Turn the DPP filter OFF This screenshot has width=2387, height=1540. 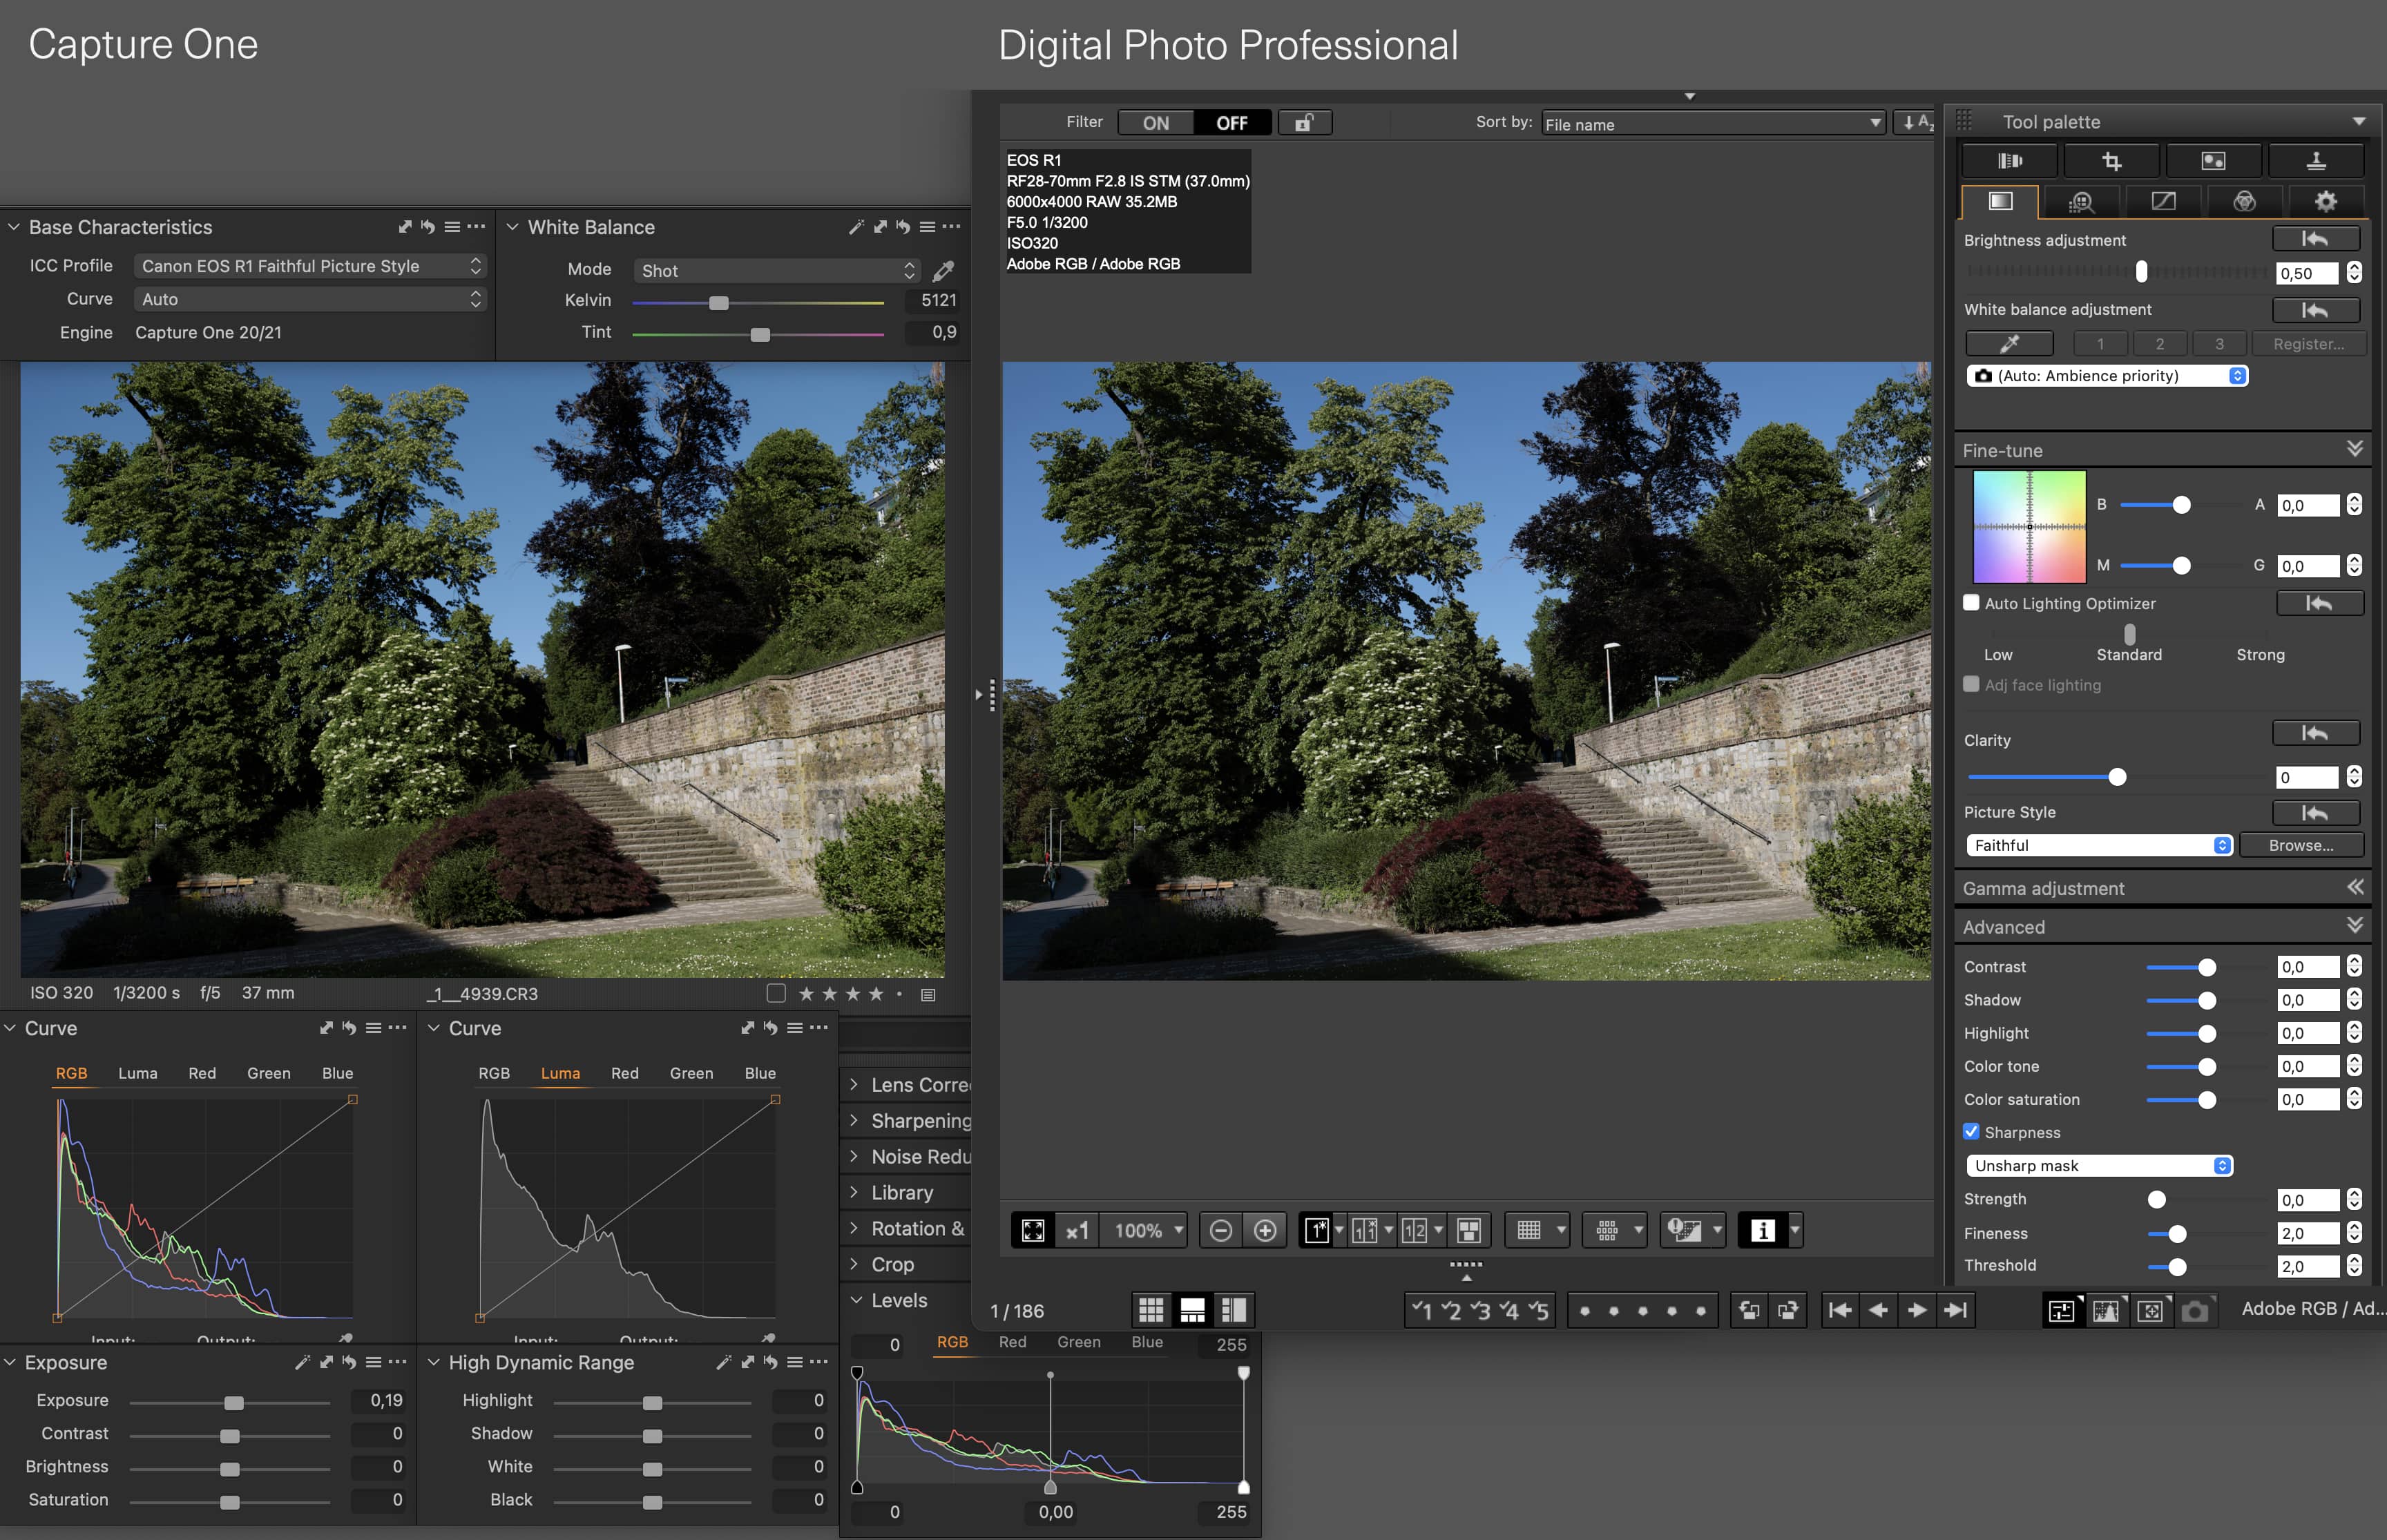pos(1232,122)
